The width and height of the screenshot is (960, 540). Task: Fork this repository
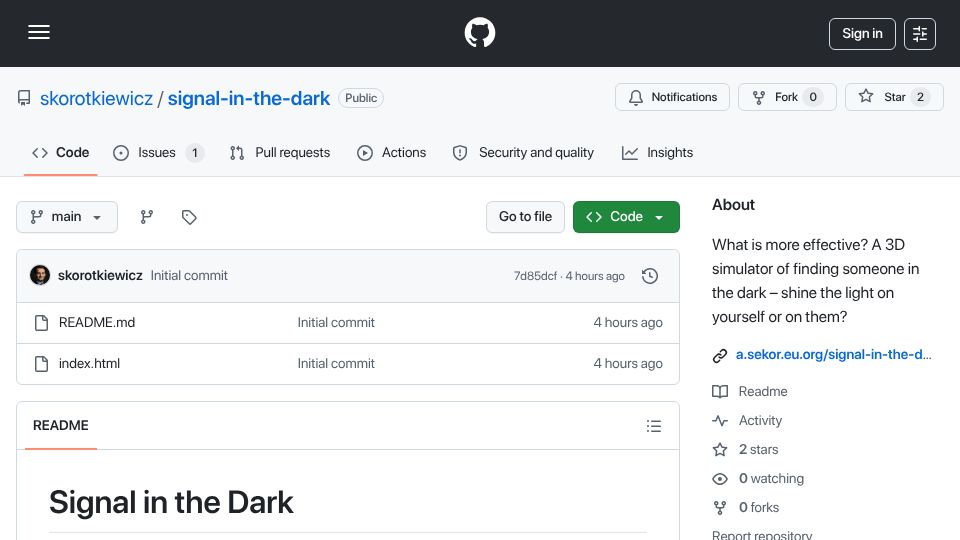pos(787,97)
